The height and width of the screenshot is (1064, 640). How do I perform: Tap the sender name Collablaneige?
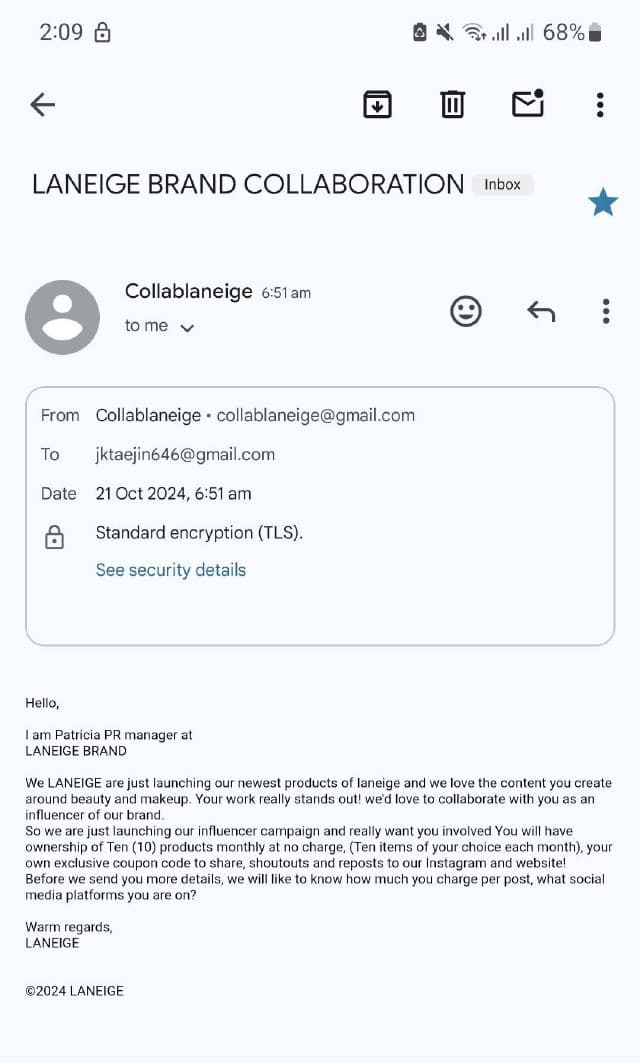click(188, 291)
